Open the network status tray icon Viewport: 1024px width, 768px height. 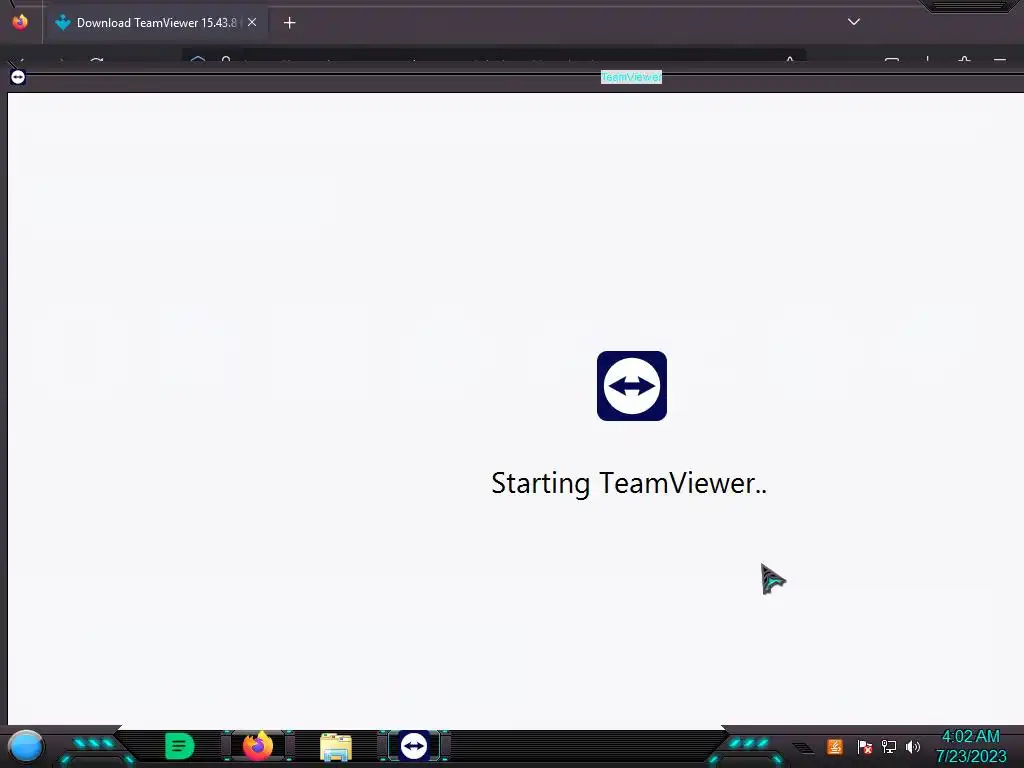[889, 746]
